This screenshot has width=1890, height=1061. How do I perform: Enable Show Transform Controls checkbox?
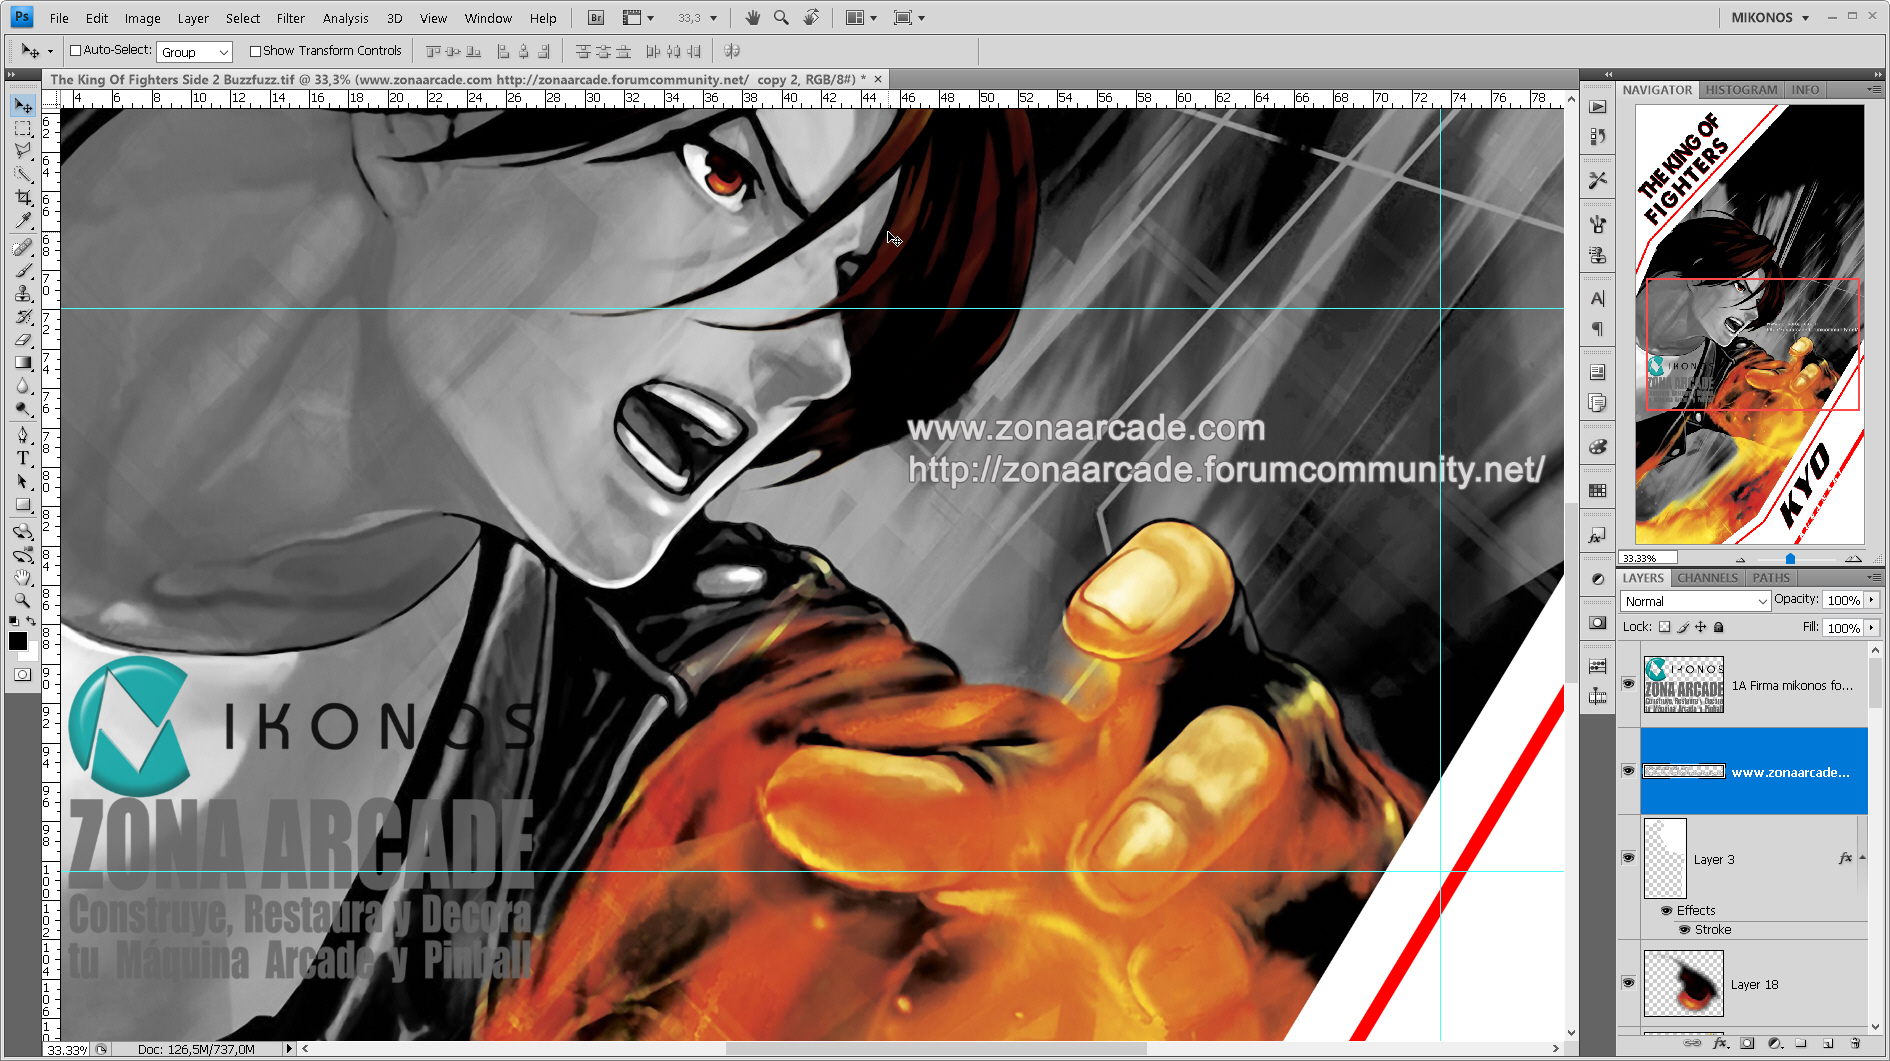click(255, 51)
